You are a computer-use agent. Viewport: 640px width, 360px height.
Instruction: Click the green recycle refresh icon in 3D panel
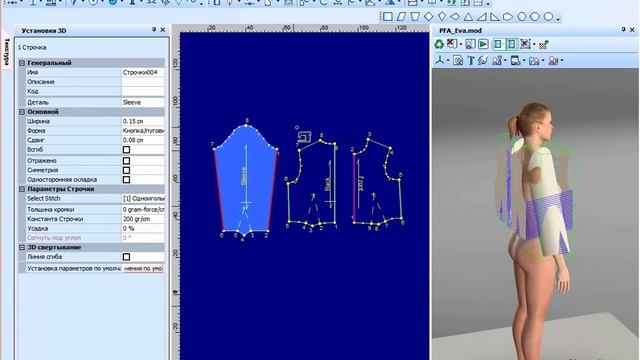[439, 44]
